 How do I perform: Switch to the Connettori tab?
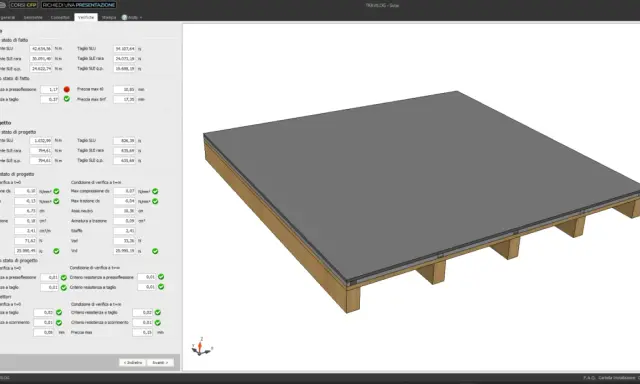tap(60, 18)
